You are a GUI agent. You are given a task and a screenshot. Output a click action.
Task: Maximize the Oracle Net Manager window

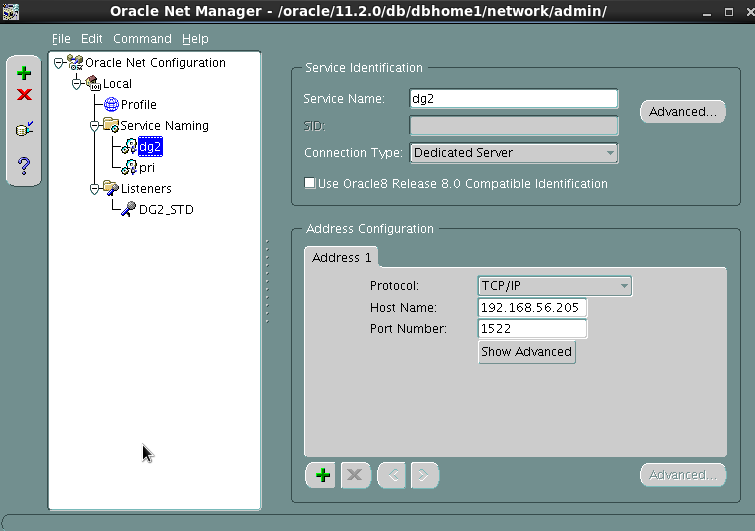729,12
